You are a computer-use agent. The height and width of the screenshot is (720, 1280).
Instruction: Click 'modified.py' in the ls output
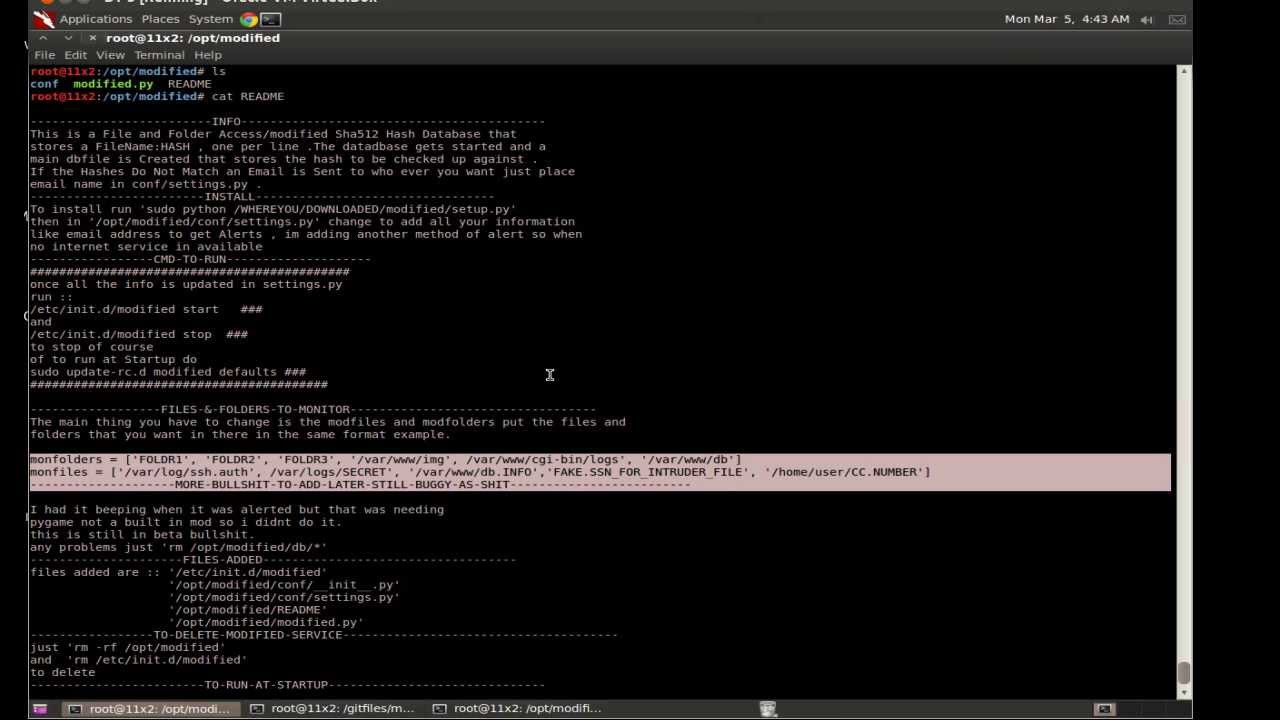[113, 84]
